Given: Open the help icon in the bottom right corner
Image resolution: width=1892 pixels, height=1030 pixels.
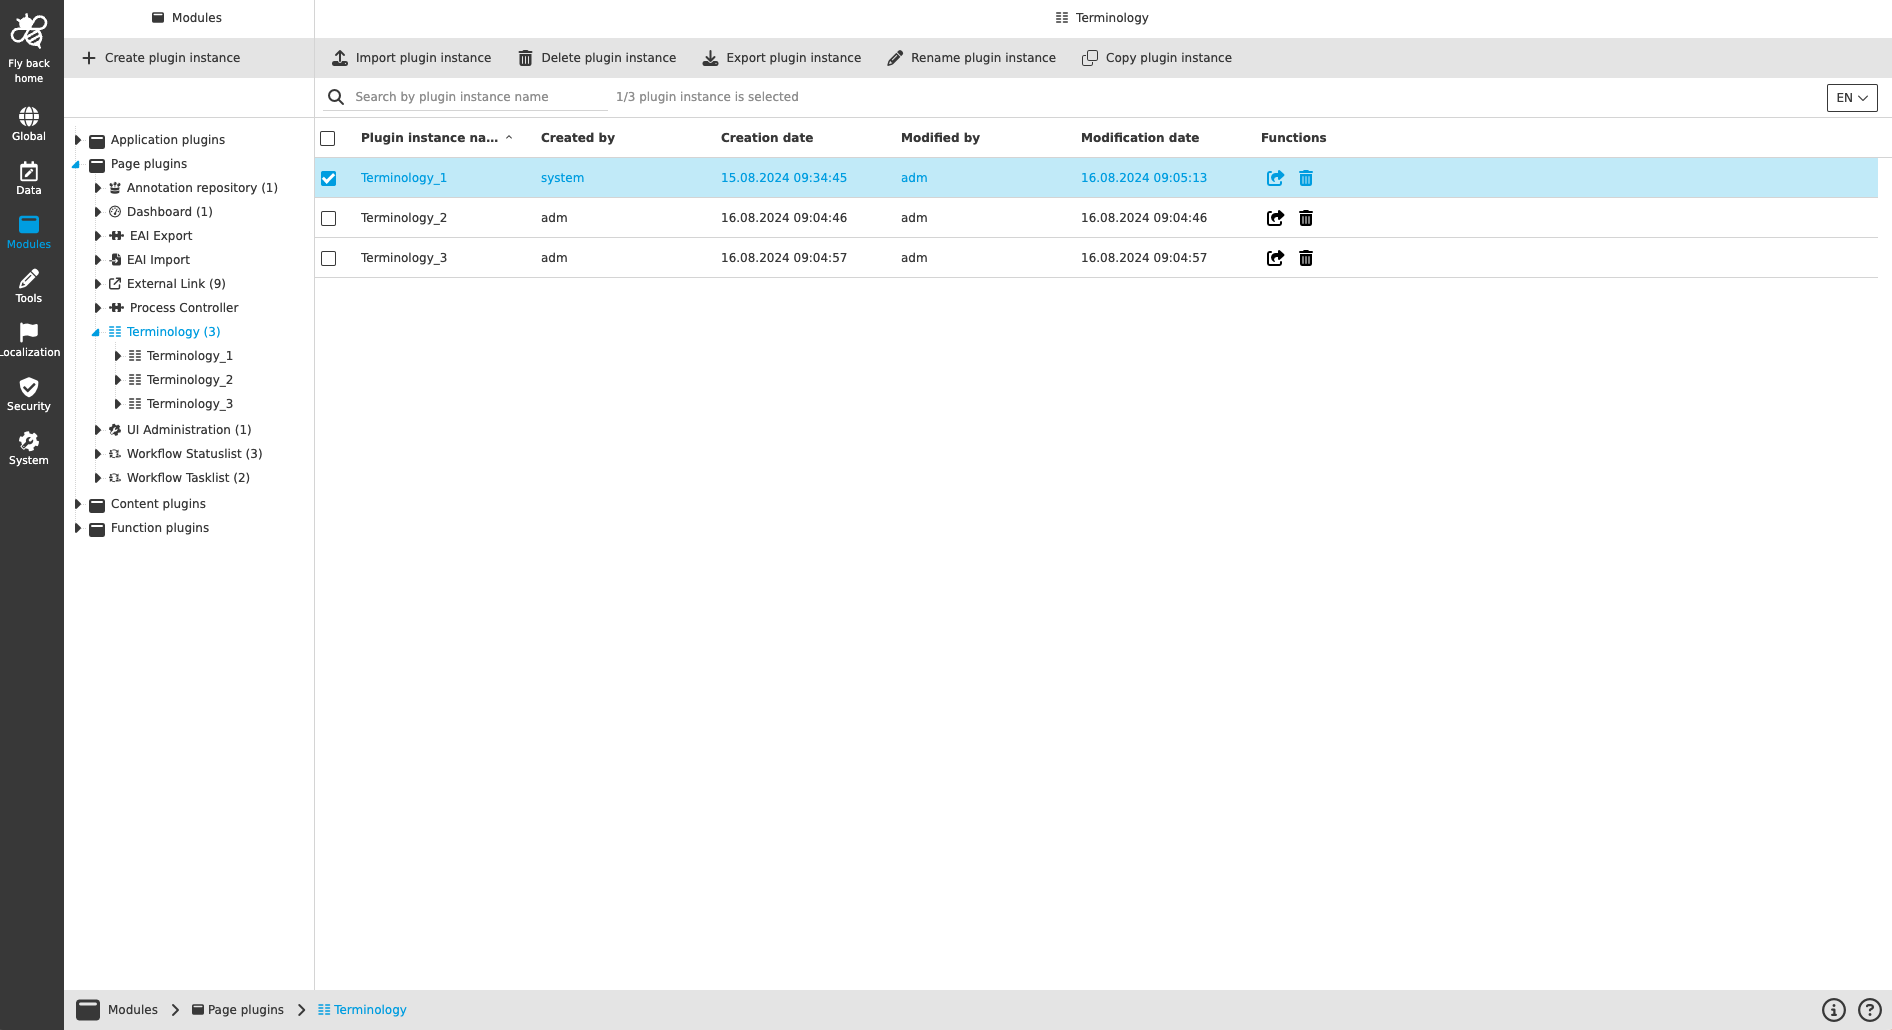Looking at the screenshot, I should tap(1870, 1009).
